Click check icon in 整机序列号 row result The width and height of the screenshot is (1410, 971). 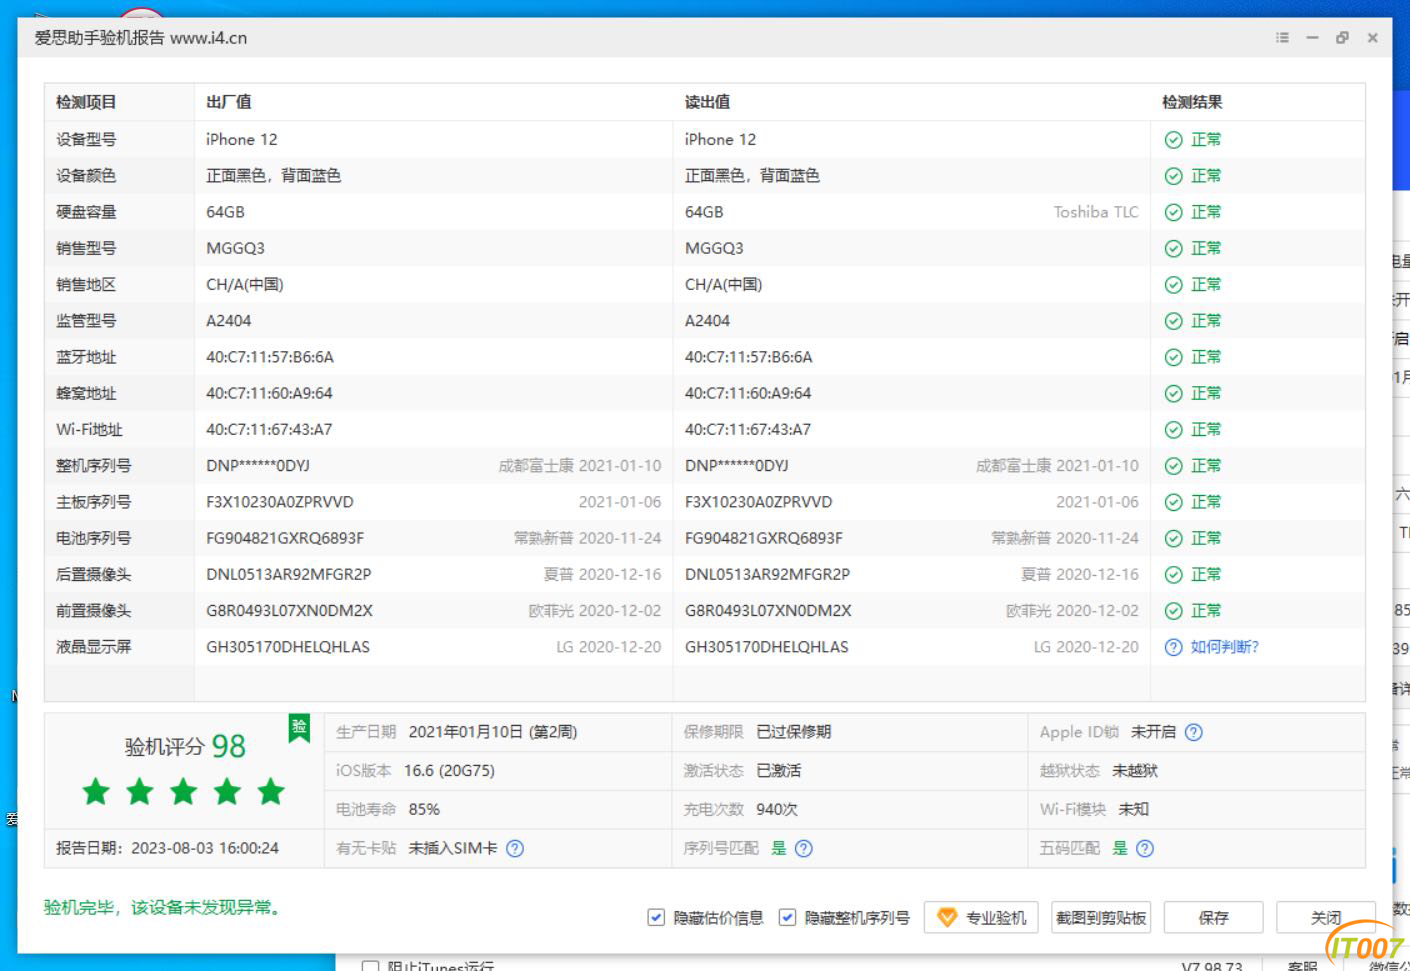pos(1174,466)
